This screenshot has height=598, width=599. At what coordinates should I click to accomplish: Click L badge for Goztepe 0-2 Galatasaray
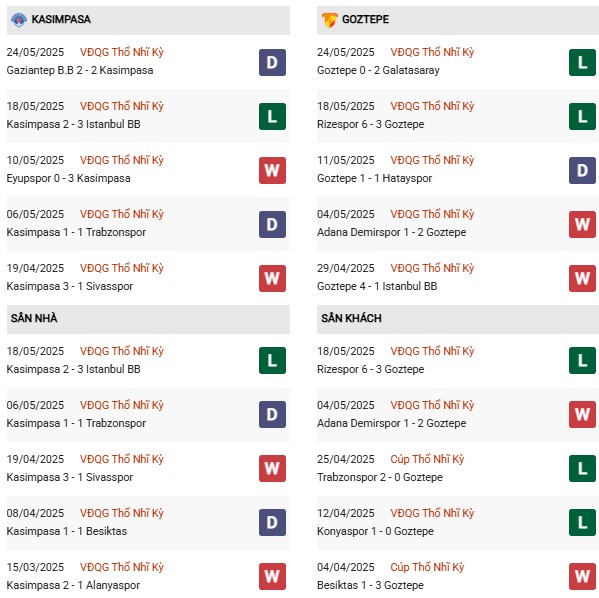[x=582, y=62]
